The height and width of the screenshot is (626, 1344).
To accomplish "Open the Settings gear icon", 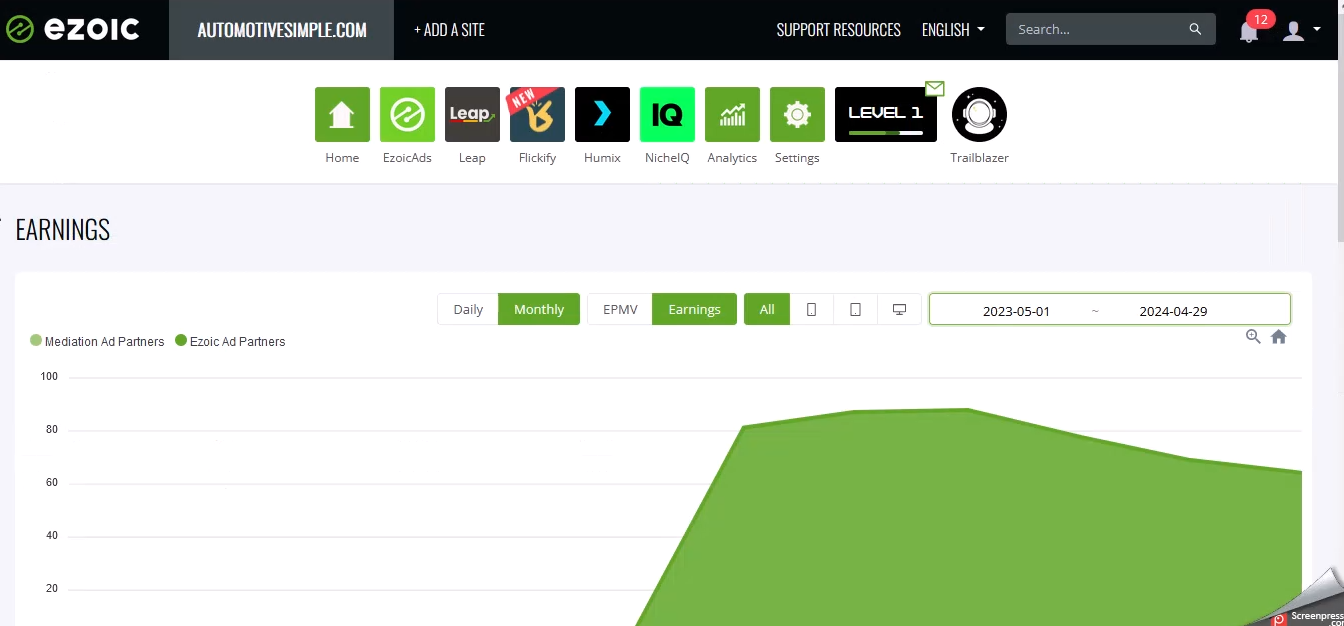I will (797, 114).
